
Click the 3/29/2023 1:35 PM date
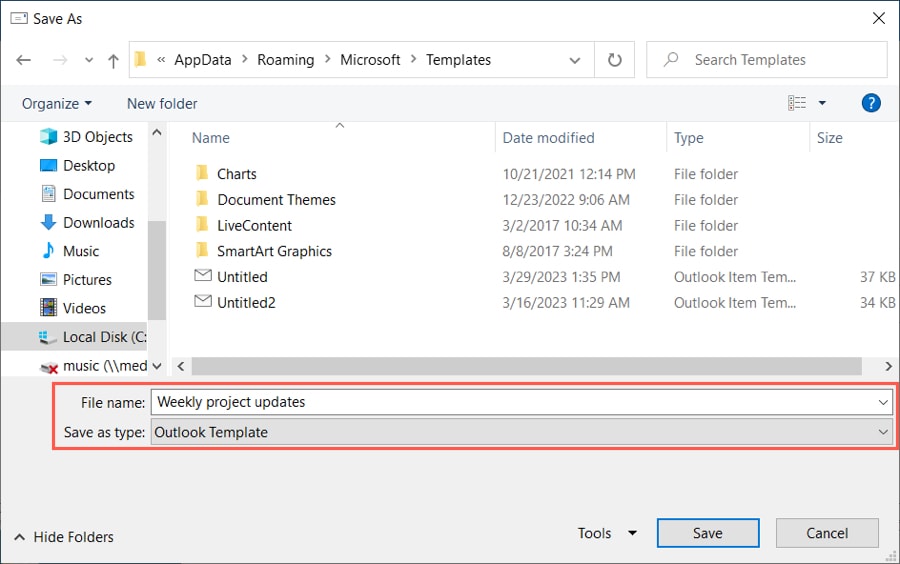[x=561, y=277]
